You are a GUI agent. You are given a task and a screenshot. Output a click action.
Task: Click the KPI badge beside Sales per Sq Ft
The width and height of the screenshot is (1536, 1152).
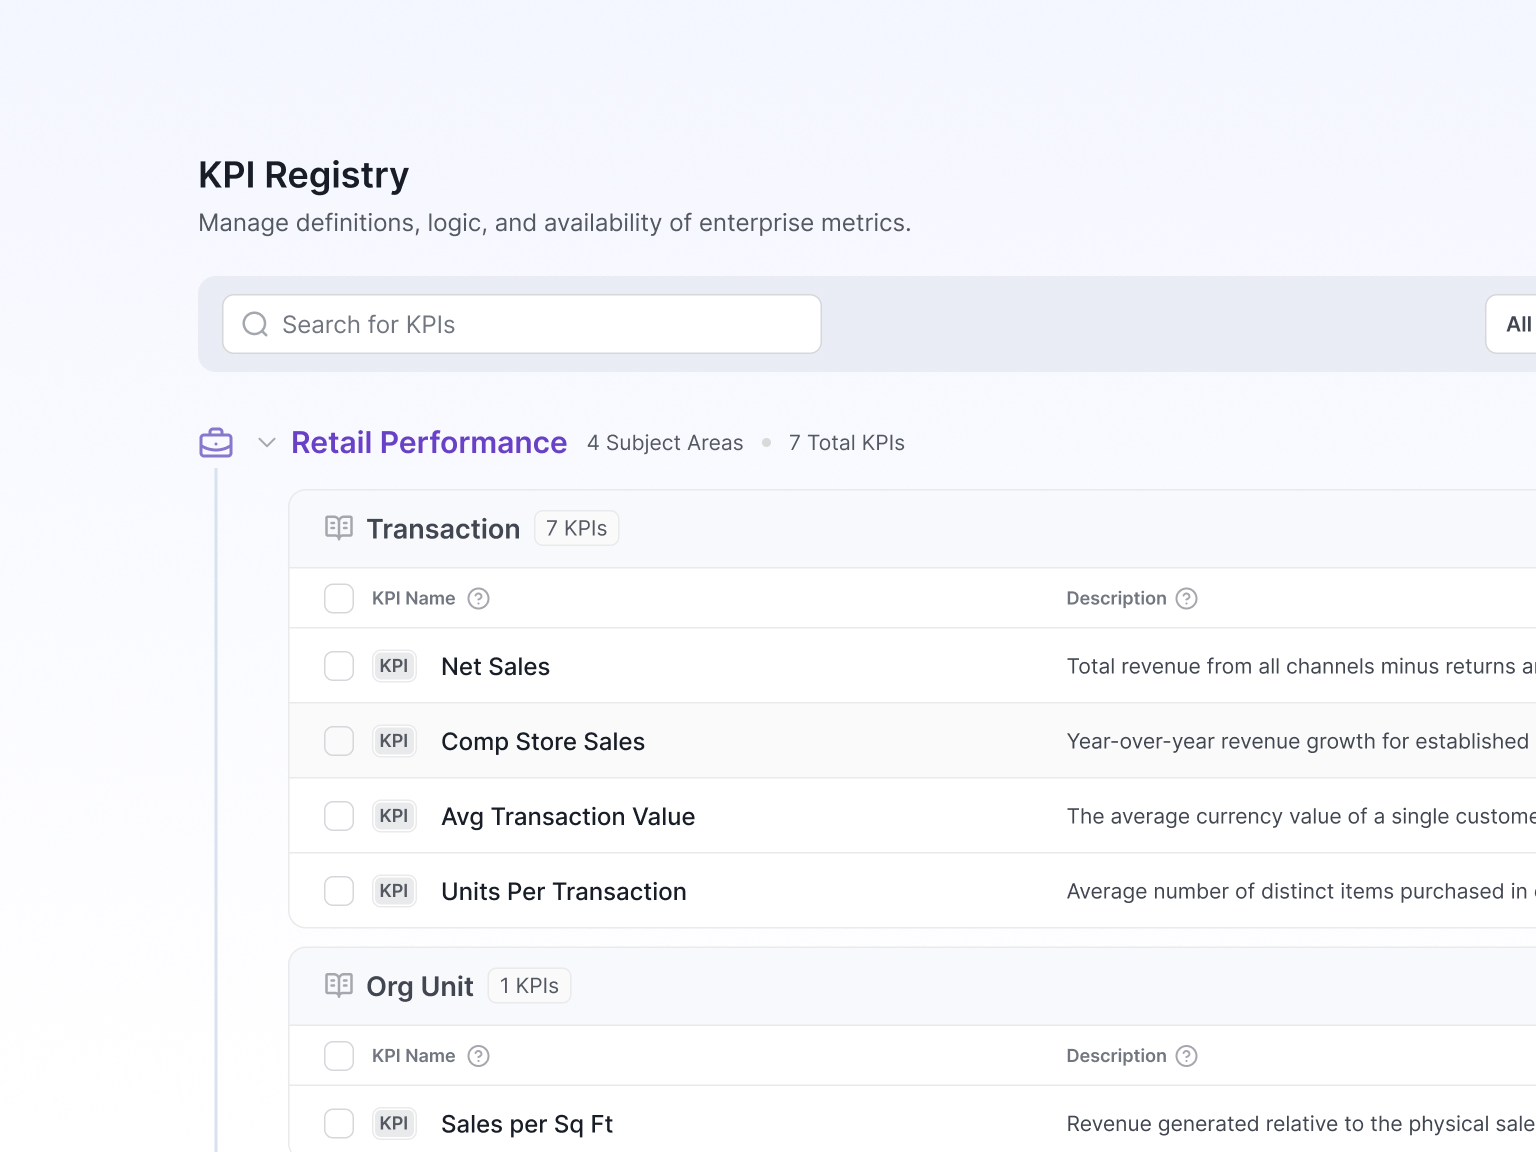pos(394,1124)
